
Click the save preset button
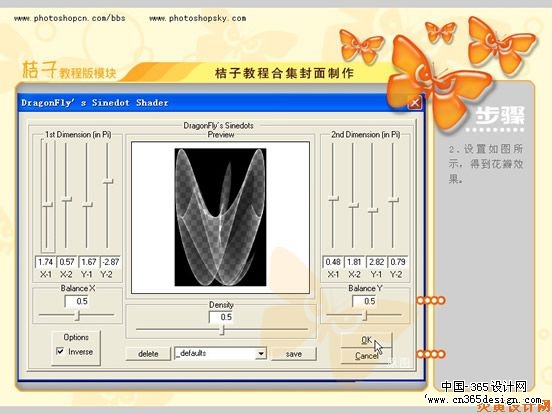tap(294, 354)
